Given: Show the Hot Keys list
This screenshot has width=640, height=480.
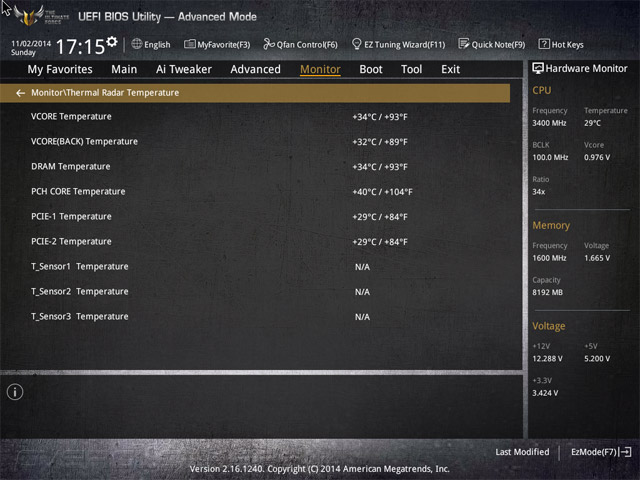Looking at the screenshot, I should pos(561,44).
